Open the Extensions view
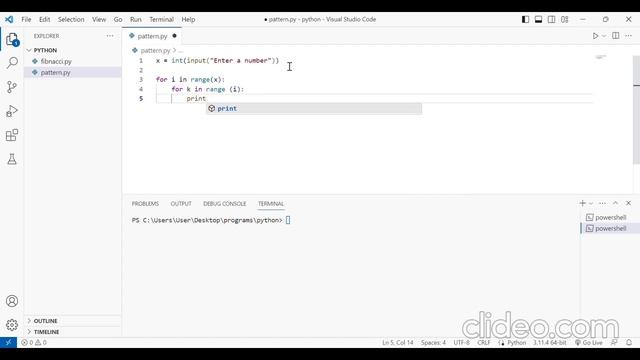Image resolution: width=640 pixels, height=360 pixels. (x=12, y=135)
